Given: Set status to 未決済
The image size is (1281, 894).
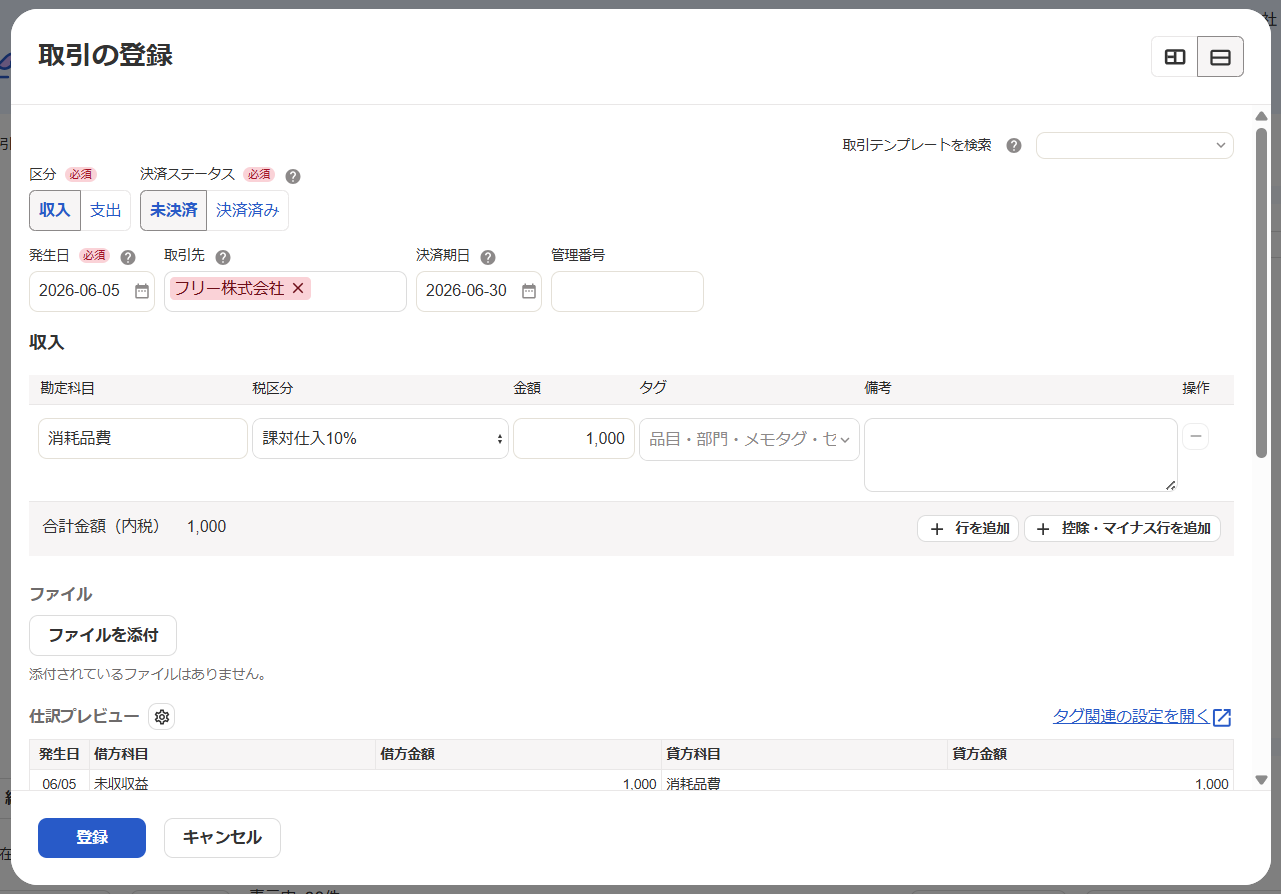Looking at the screenshot, I should (x=174, y=210).
